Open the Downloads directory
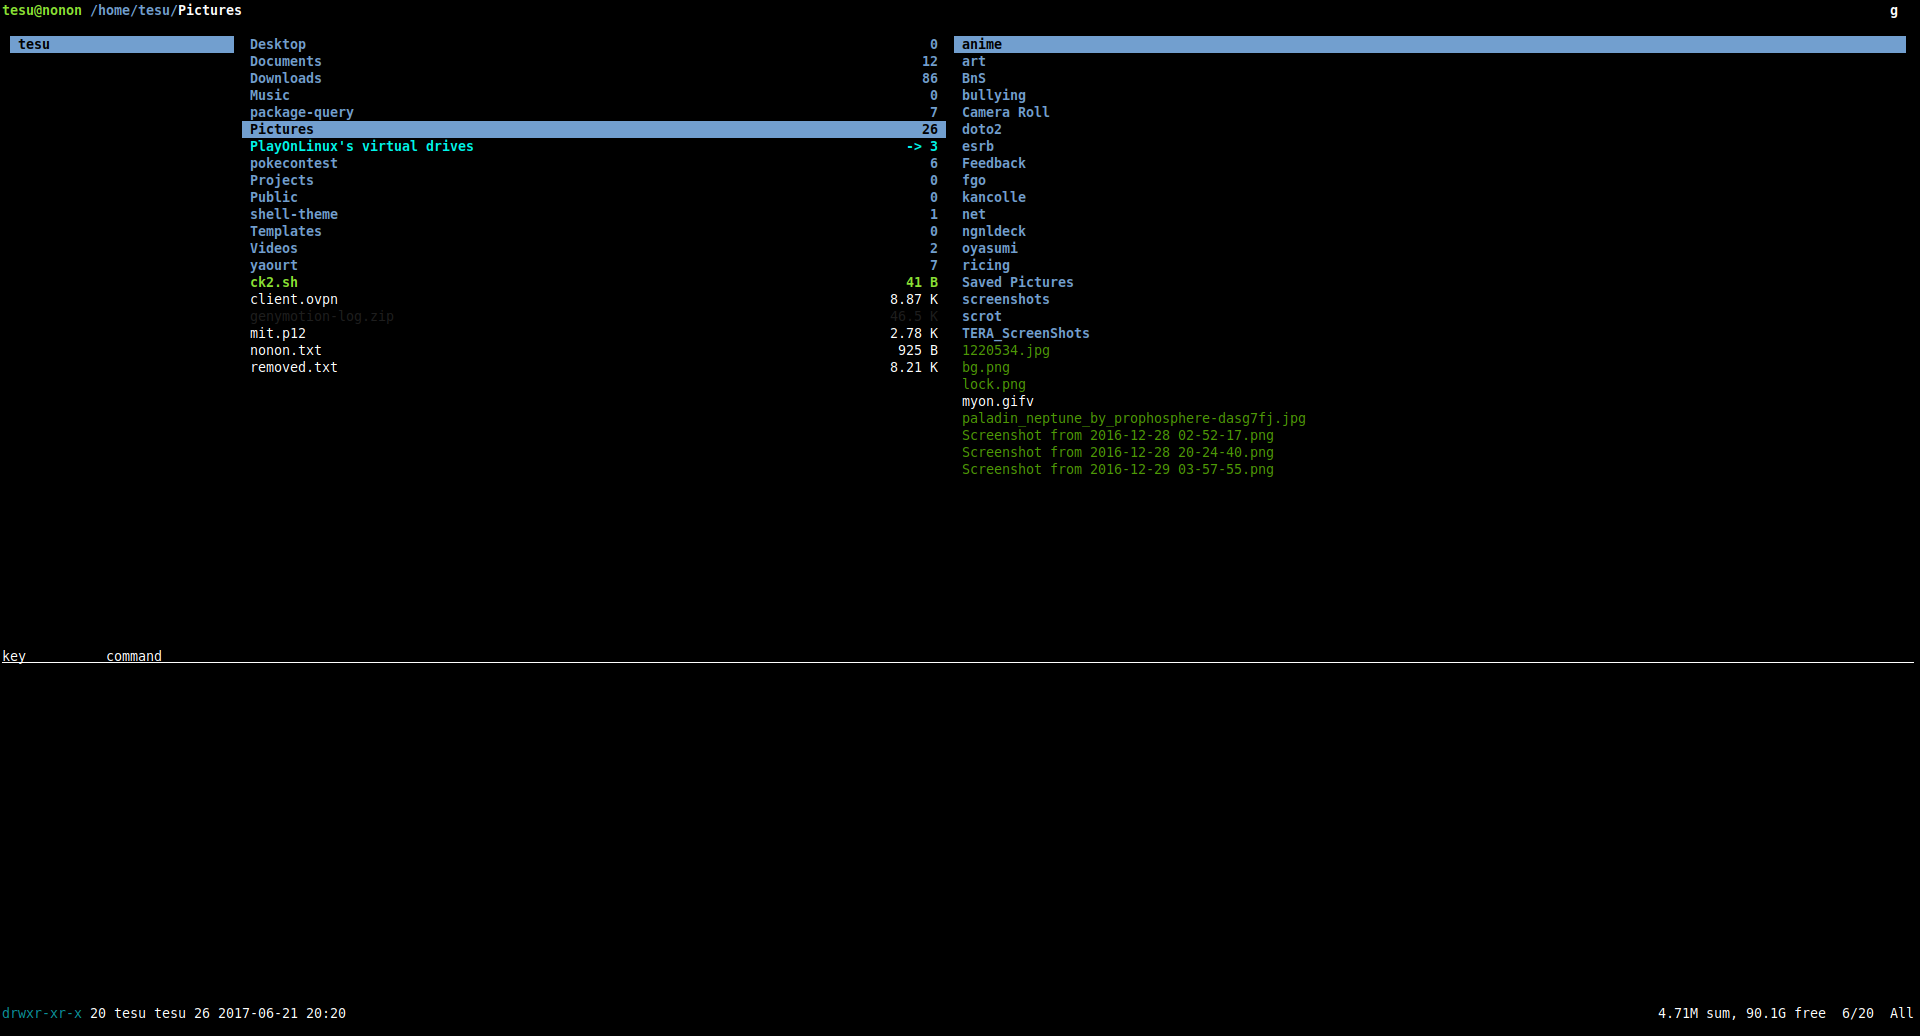Image resolution: width=1920 pixels, height=1036 pixels. pos(286,78)
